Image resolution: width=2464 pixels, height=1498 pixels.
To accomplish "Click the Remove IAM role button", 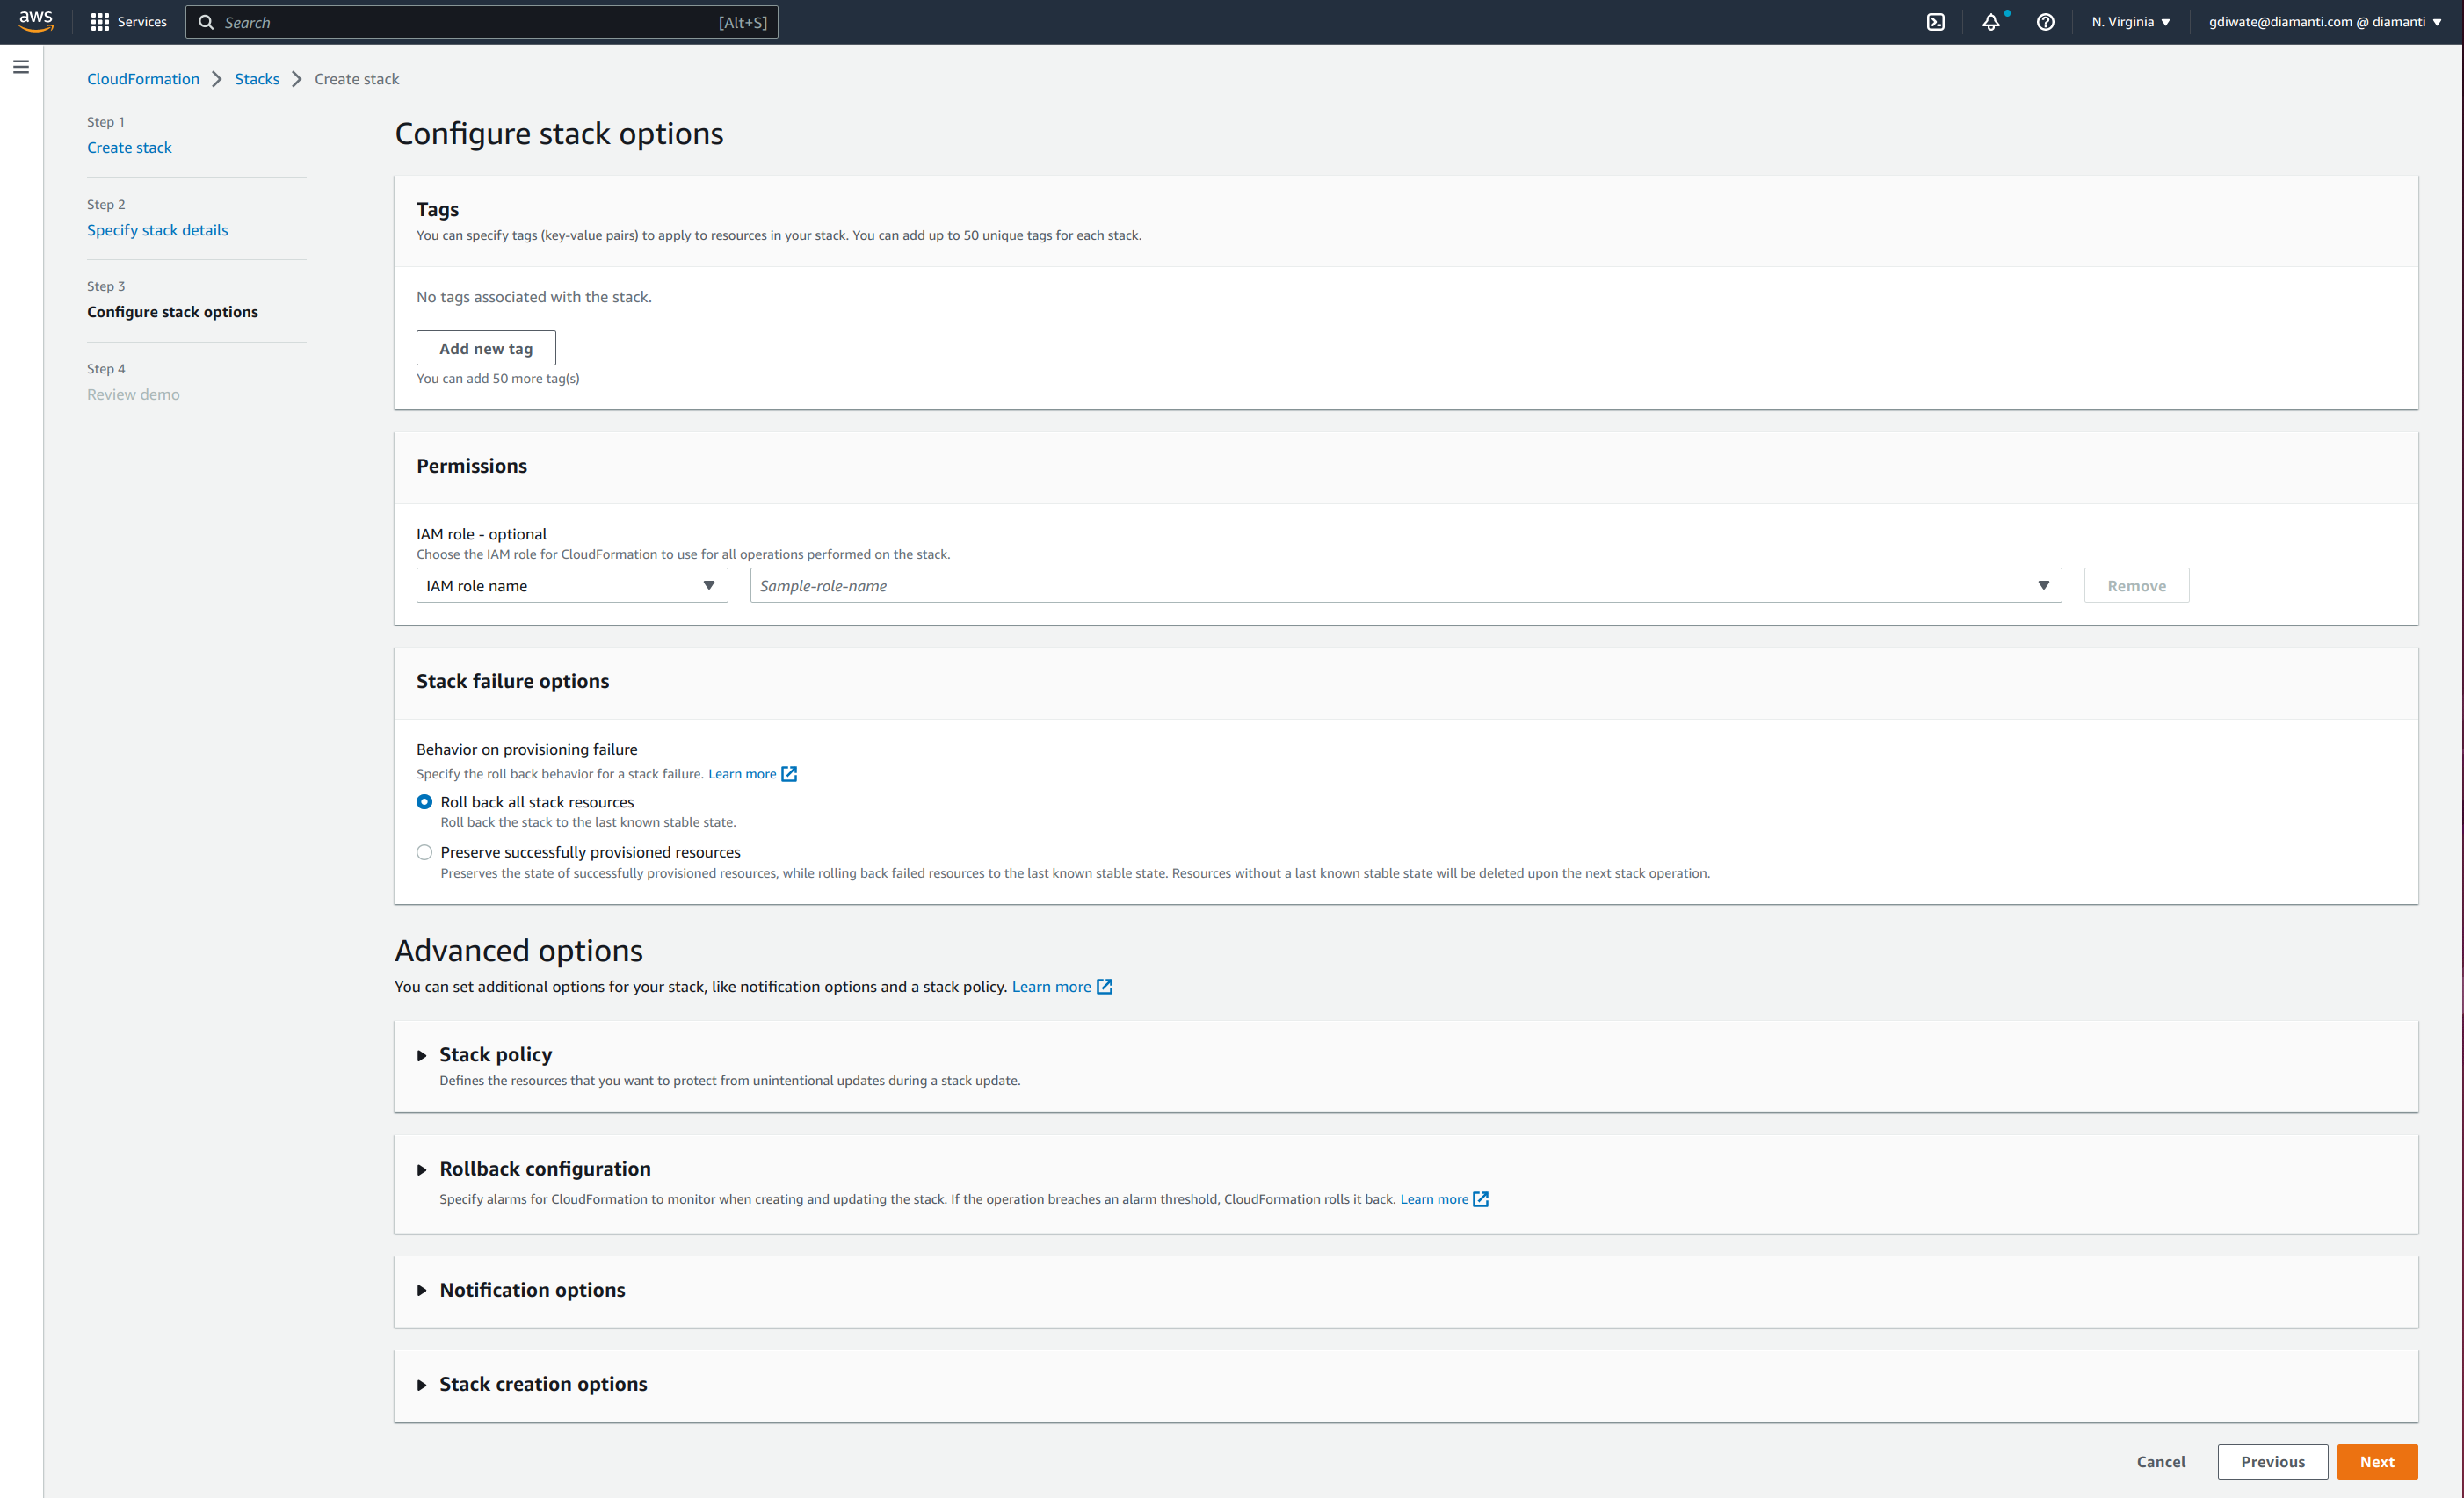I will [x=2136, y=586].
